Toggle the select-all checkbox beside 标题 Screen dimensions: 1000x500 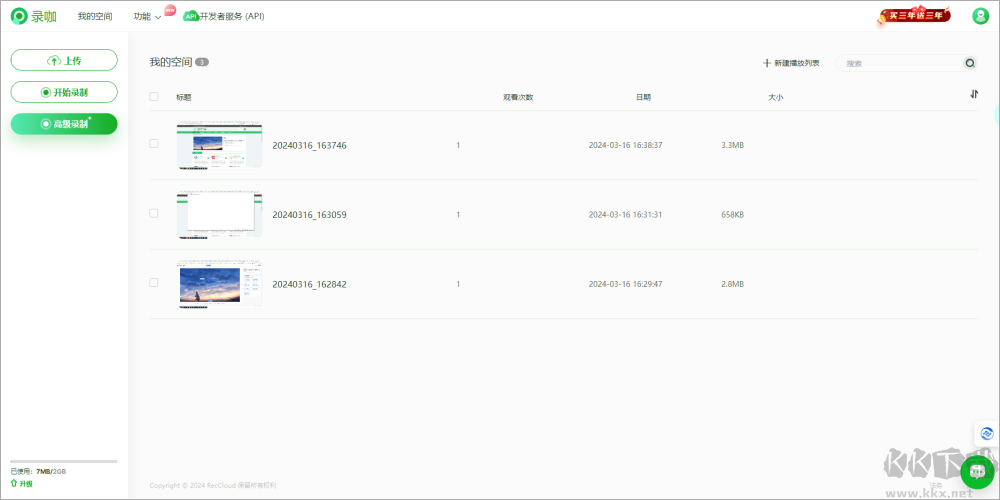coord(154,97)
